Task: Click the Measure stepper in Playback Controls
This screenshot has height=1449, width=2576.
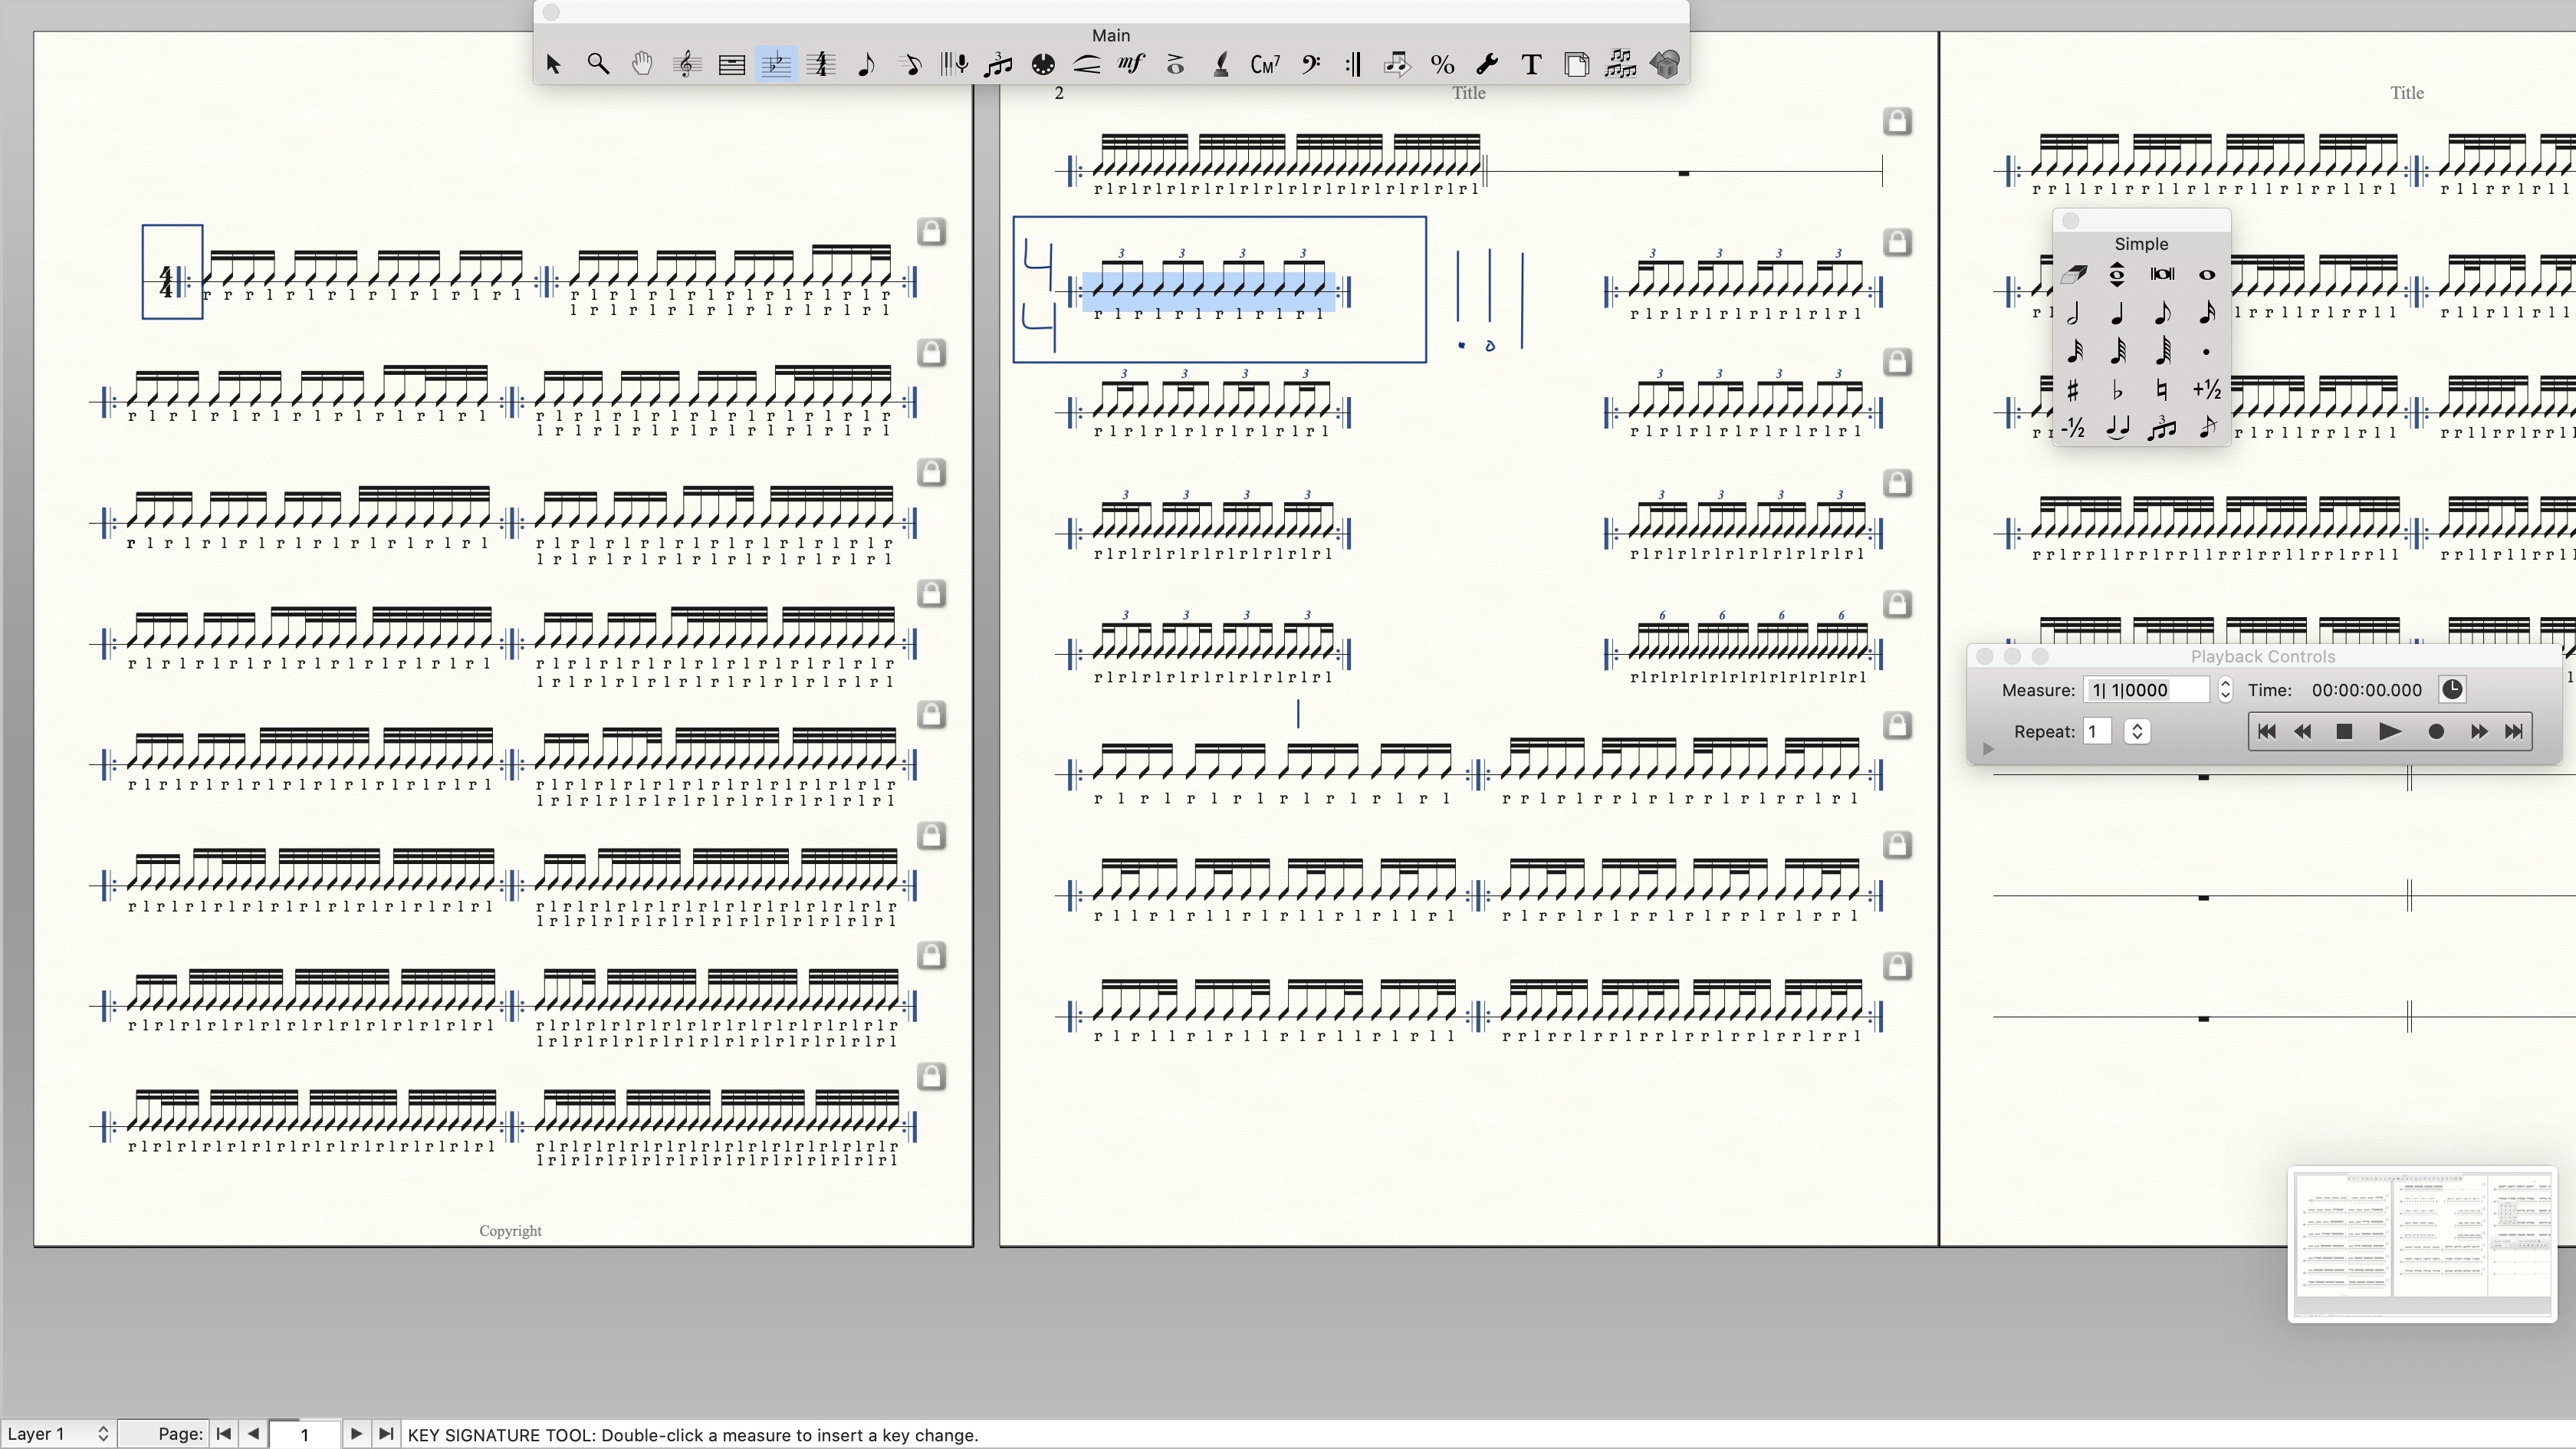Action: click(x=2225, y=690)
